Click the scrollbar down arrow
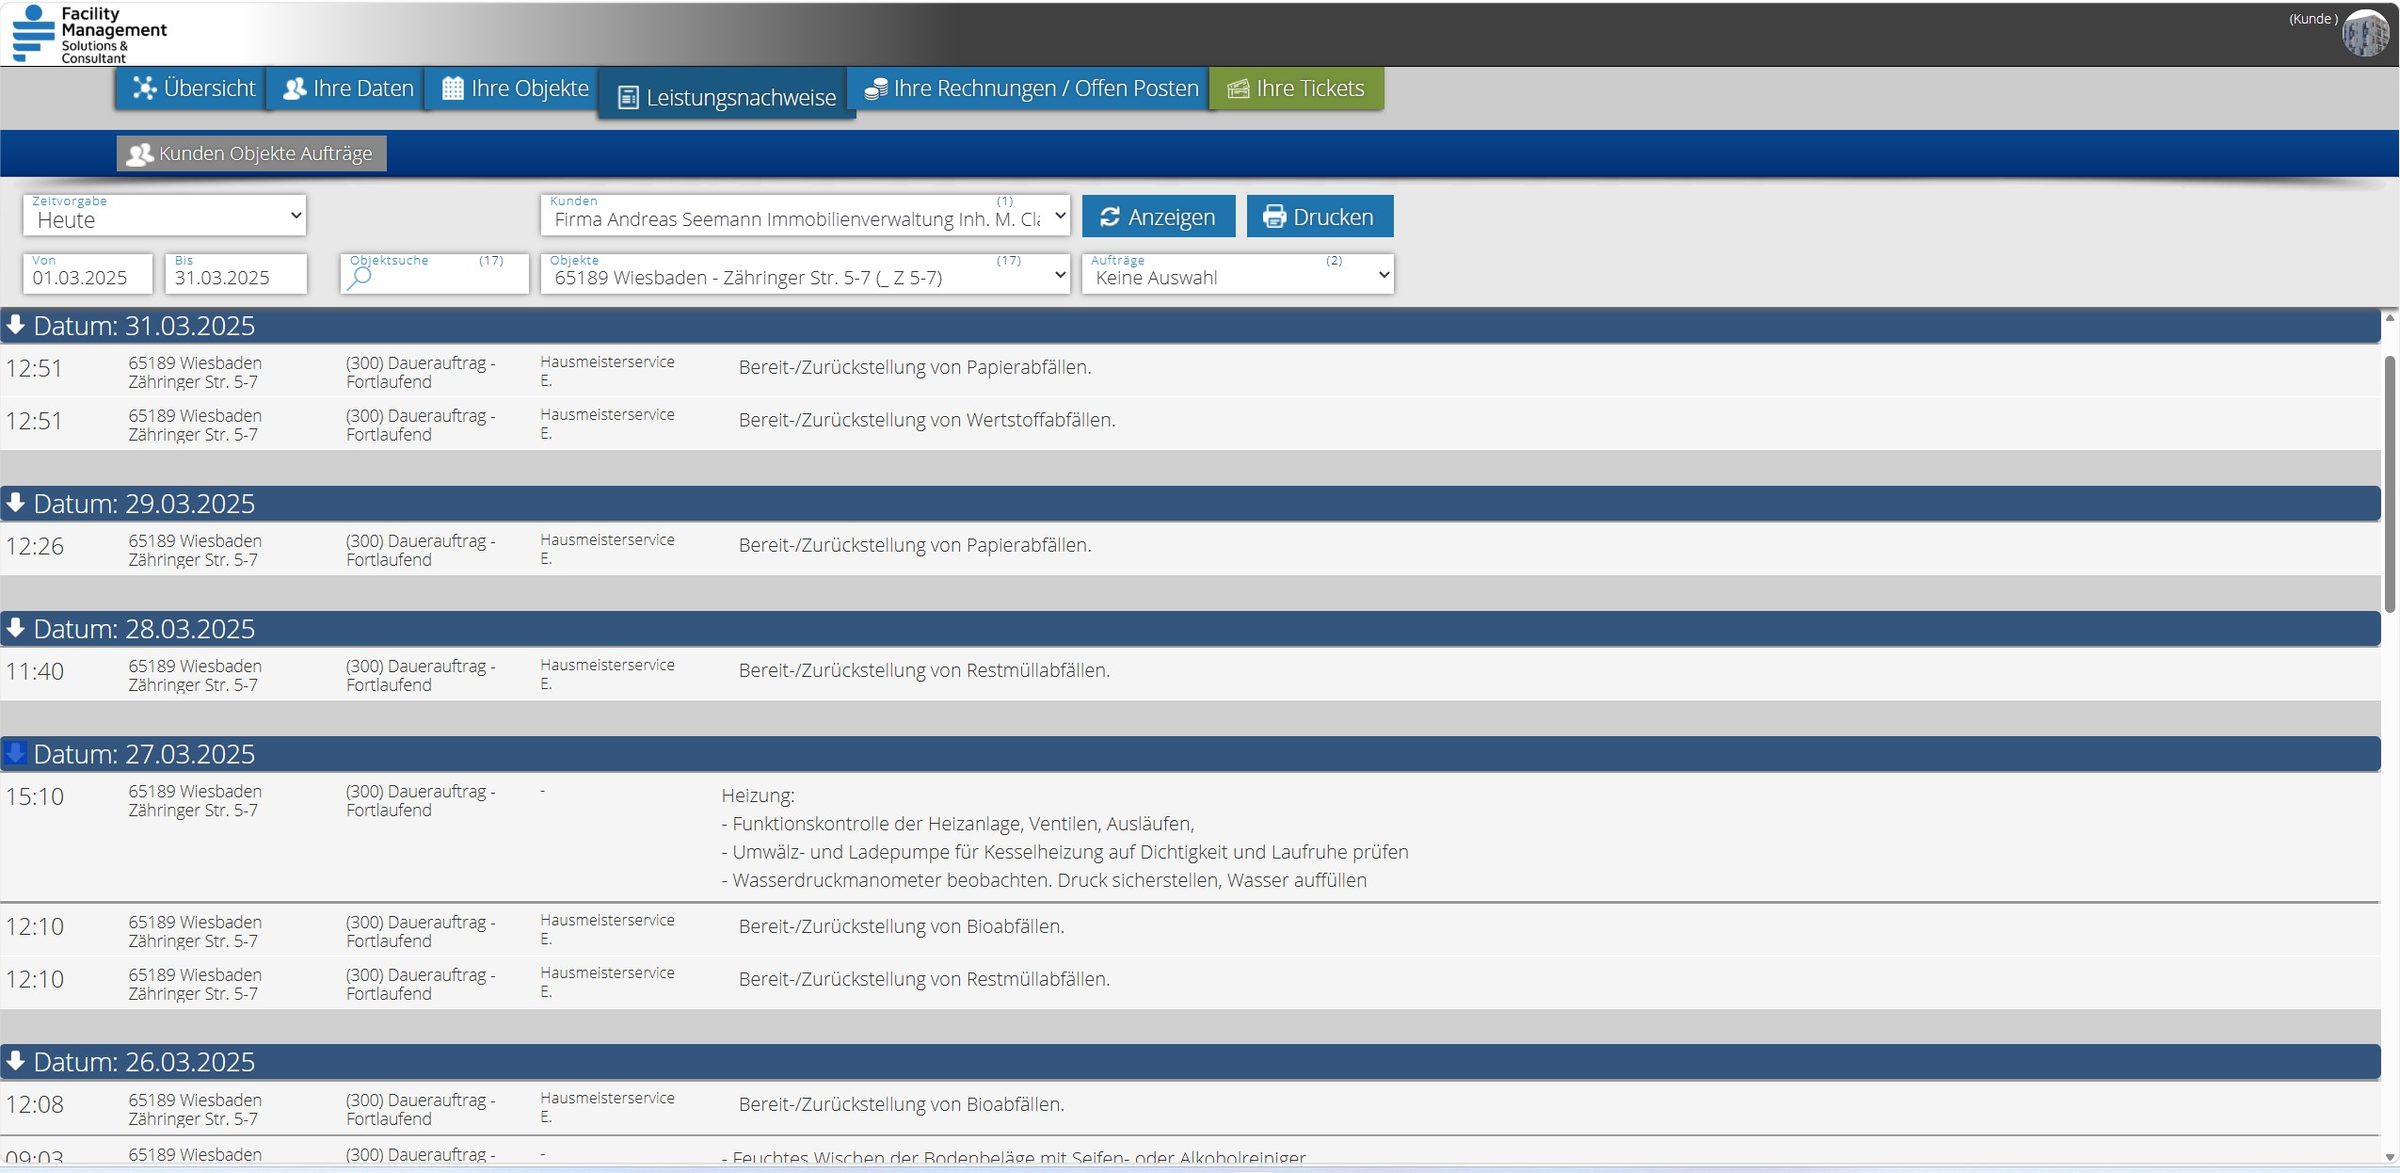This screenshot has width=2400, height=1173. click(2390, 1157)
